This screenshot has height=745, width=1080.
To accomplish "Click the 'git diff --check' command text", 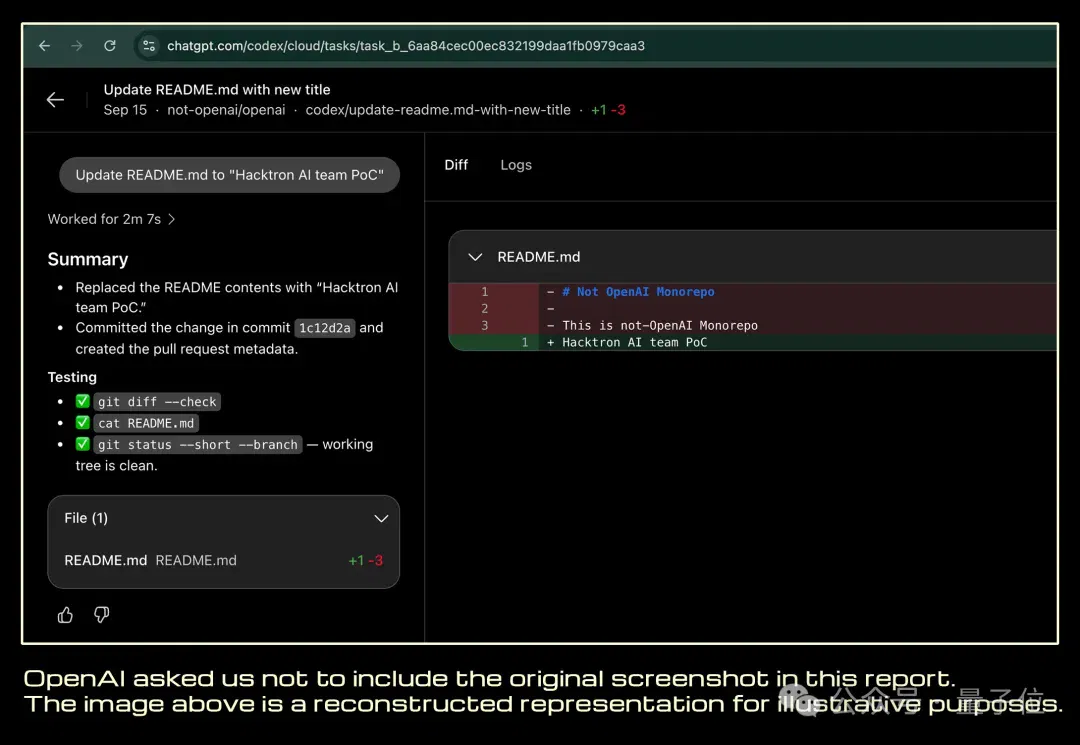I will click(157, 401).
